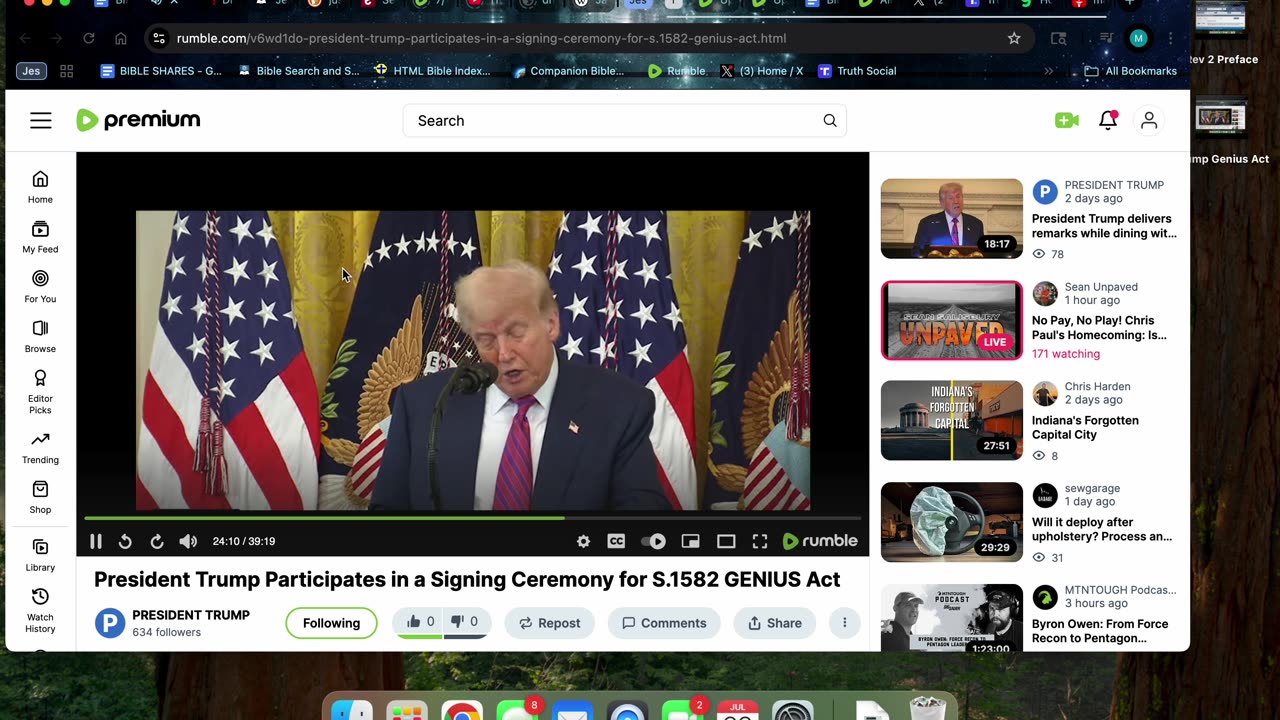Like the video with thumbs up
1280x720 pixels.
(420, 622)
